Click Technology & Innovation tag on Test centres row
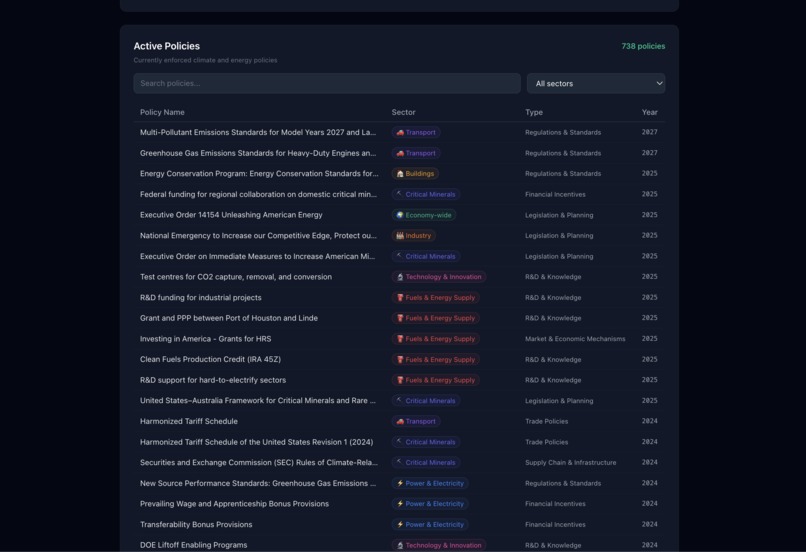Image resolution: width=806 pixels, height=552 pixels. point(438,277)
